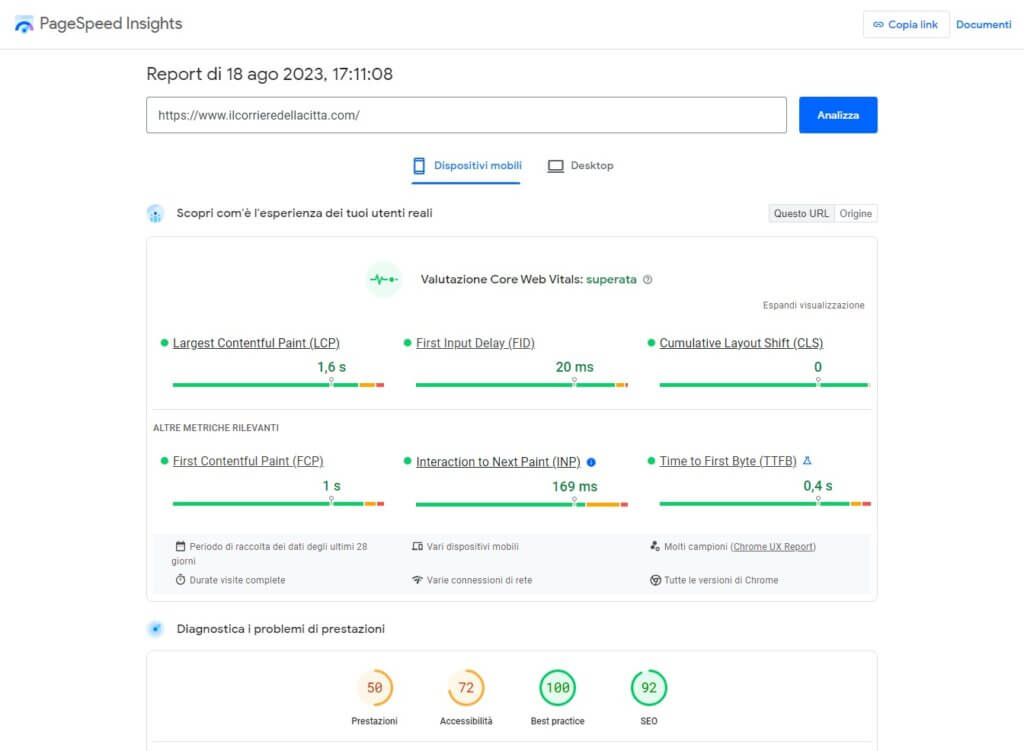Select the Questo URL toggle
Screen dimensions: 1024x751
(801, 214)
